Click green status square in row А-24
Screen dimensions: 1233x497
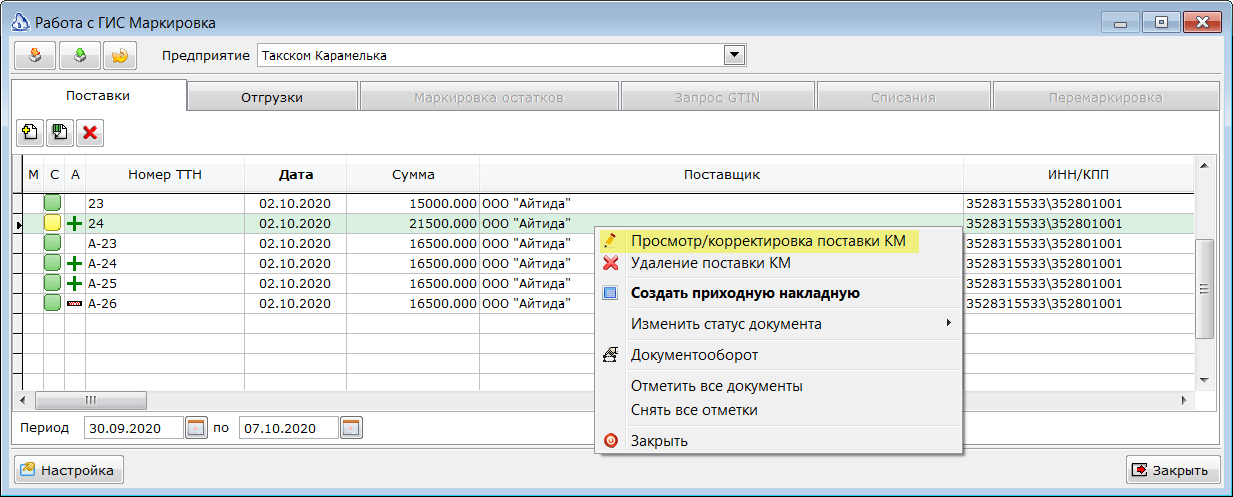(53, 263)
